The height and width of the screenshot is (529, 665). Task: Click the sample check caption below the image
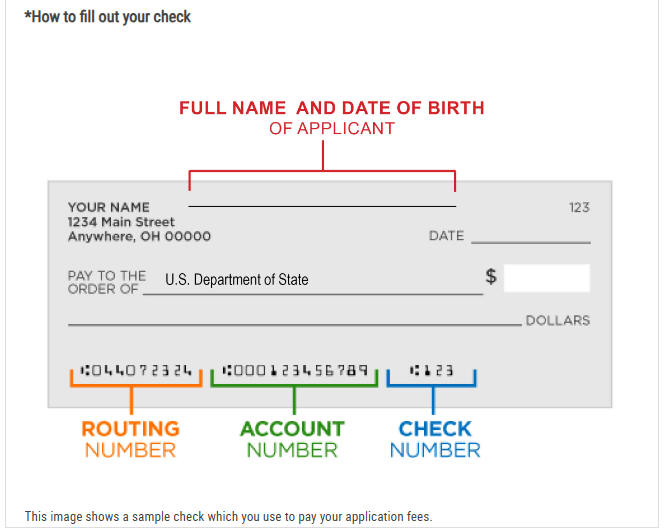click(x=229, y=516)
